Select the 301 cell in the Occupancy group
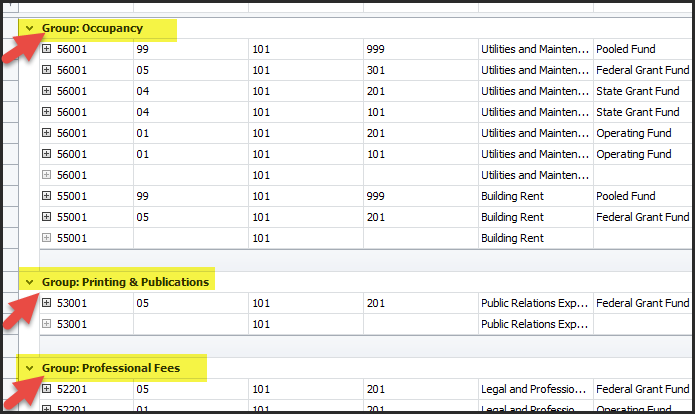This screenshot has width=695, height=414. coord(375,70)
